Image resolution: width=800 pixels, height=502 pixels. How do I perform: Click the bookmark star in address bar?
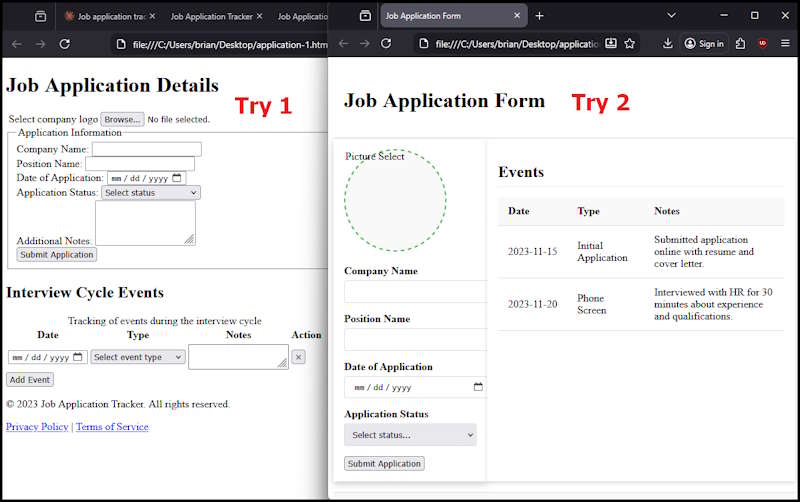(x=630, y=44)
